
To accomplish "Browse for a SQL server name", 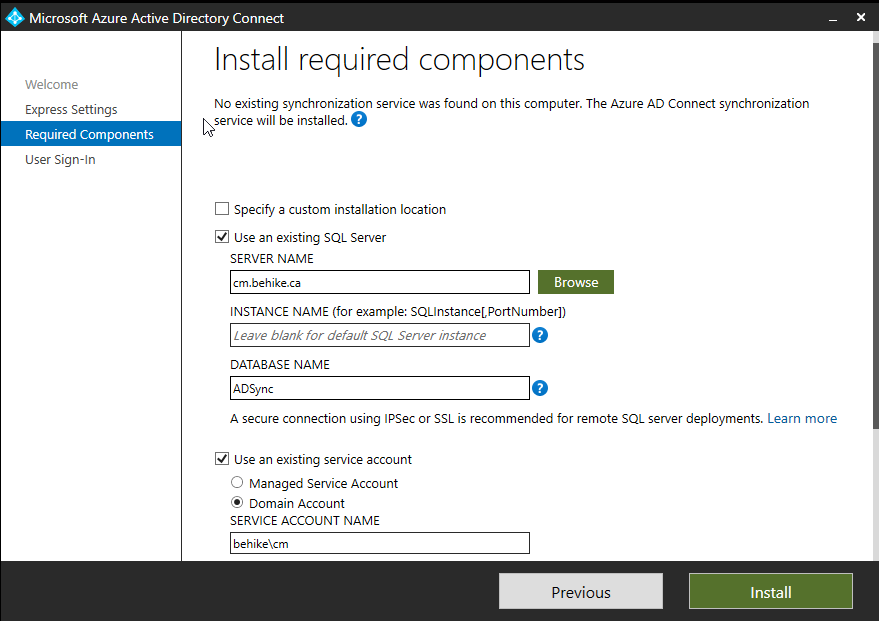I will click(575, 282).
